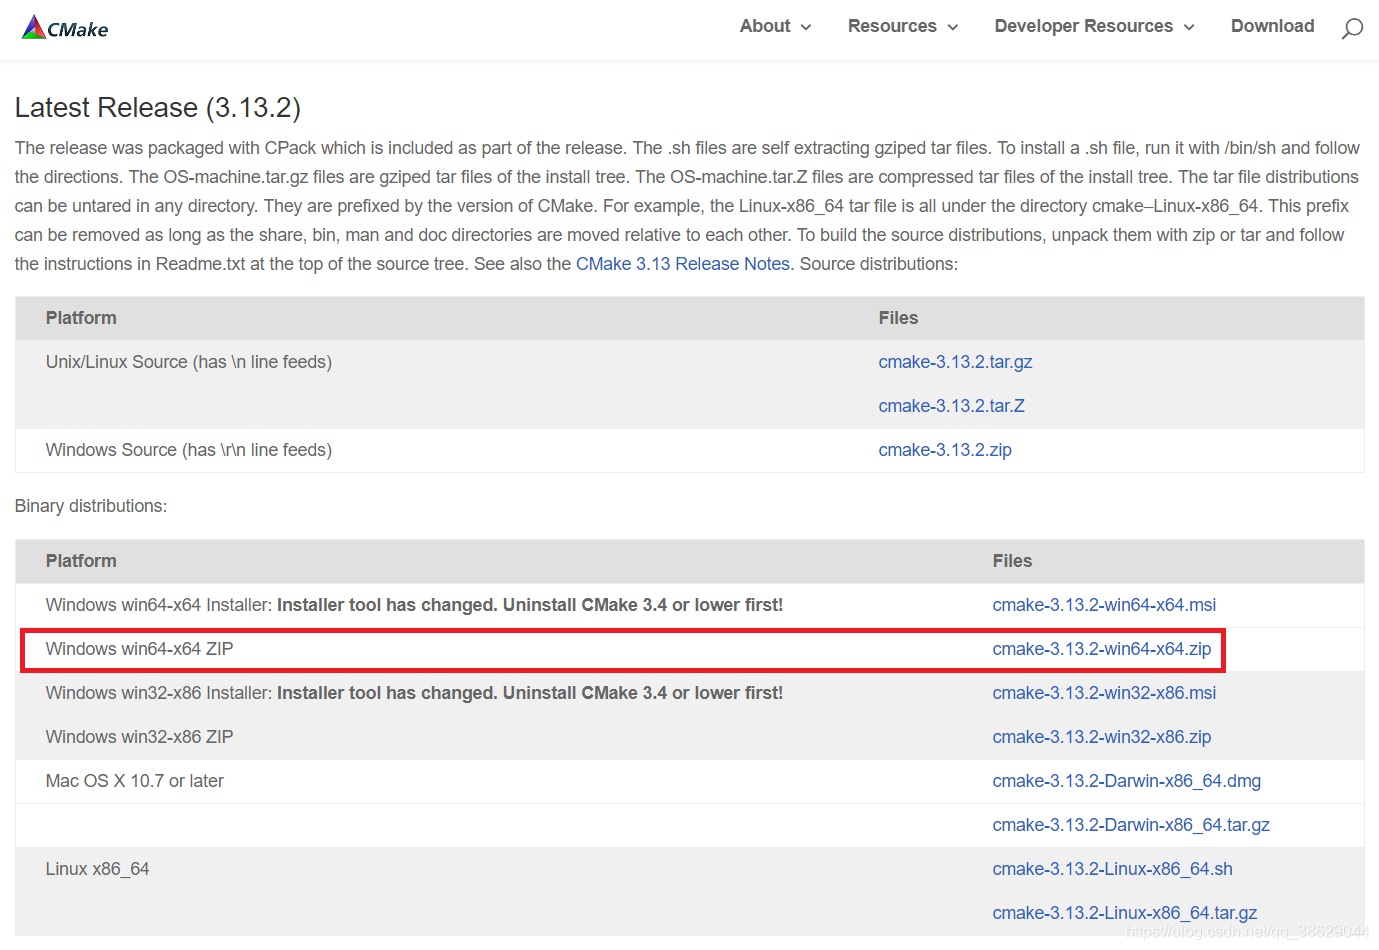Open the Resources menu
This screenshot has height=950, width=1379.
[x=892, y=26]
